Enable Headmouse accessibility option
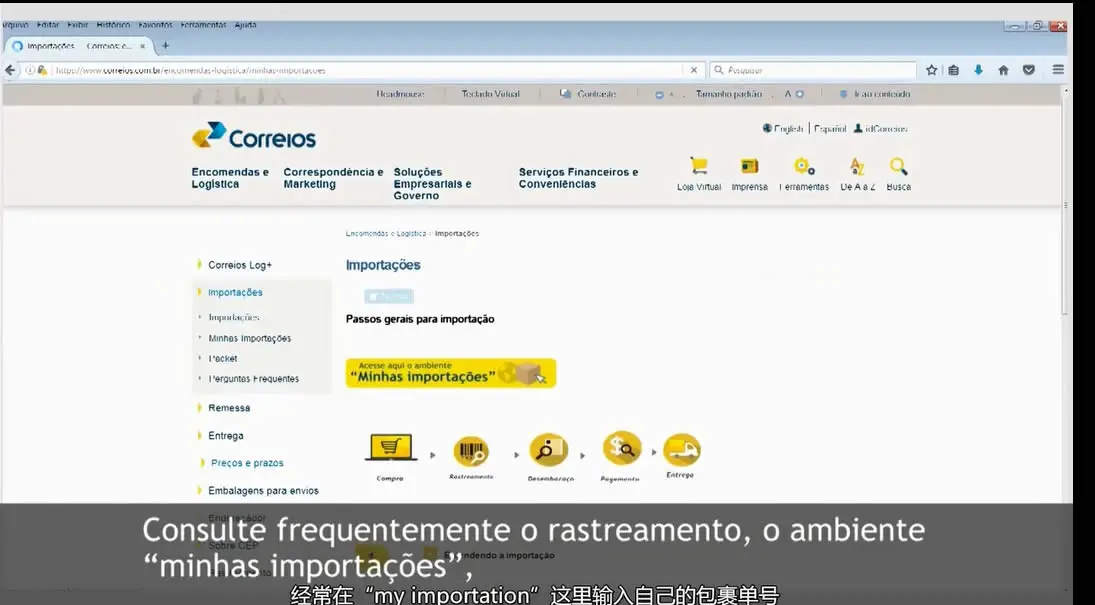The width and height of the screenshot is (1095, 605). (400, 94)
